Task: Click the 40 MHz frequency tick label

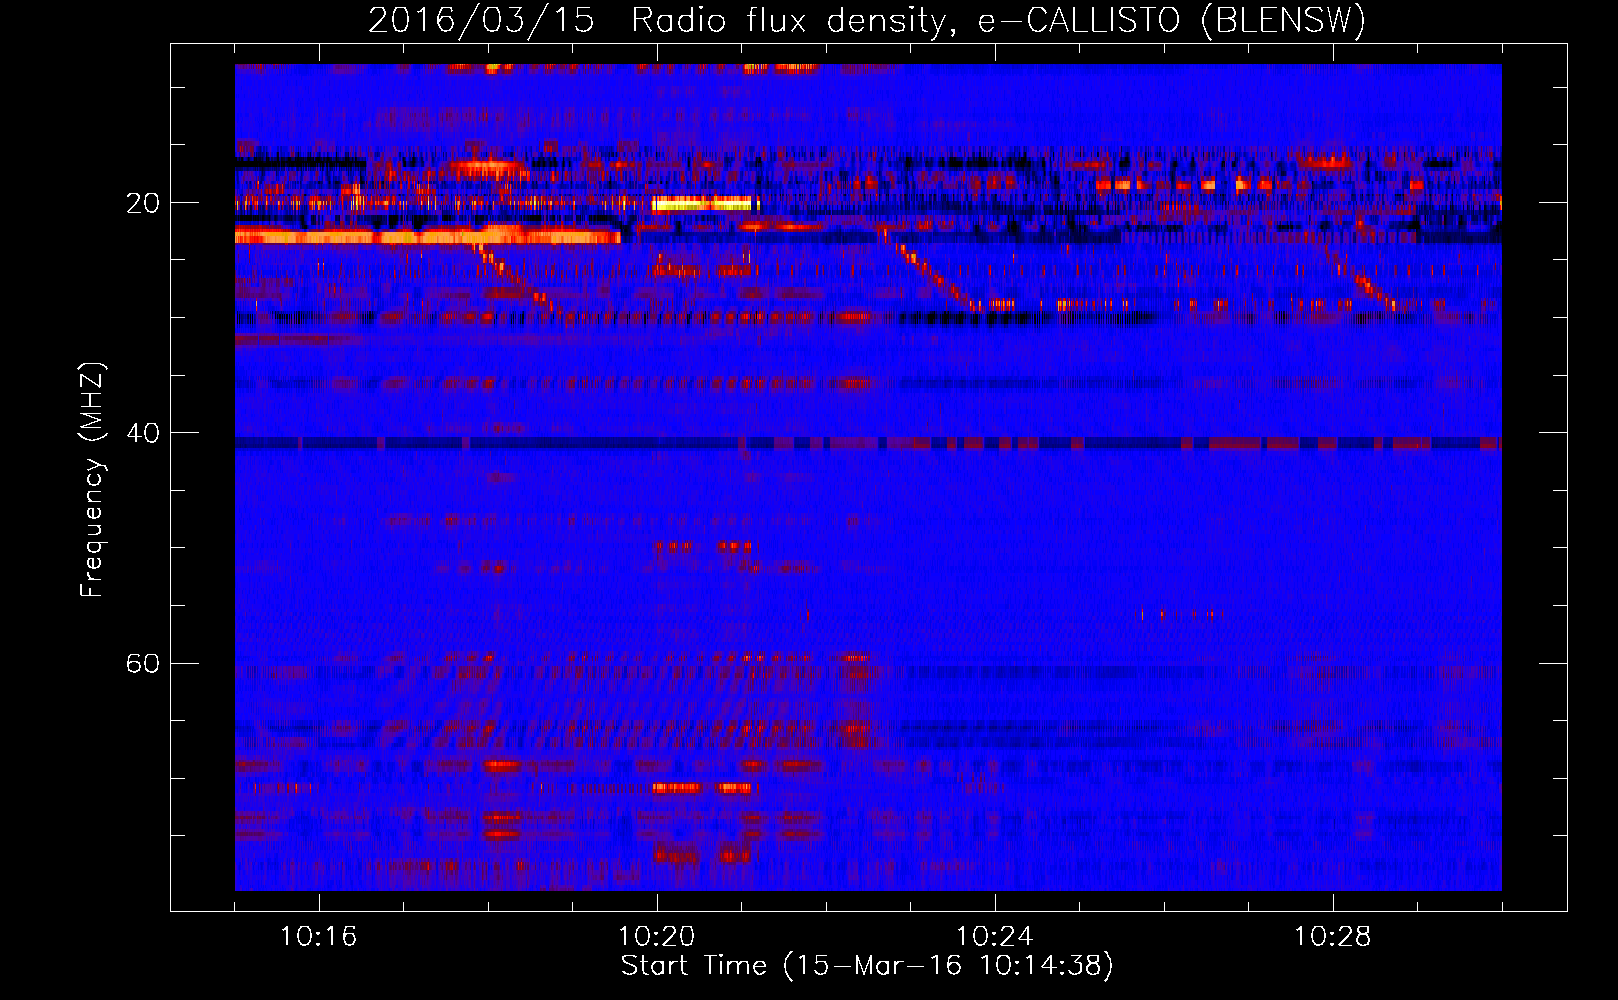Action: pos(142,433)
